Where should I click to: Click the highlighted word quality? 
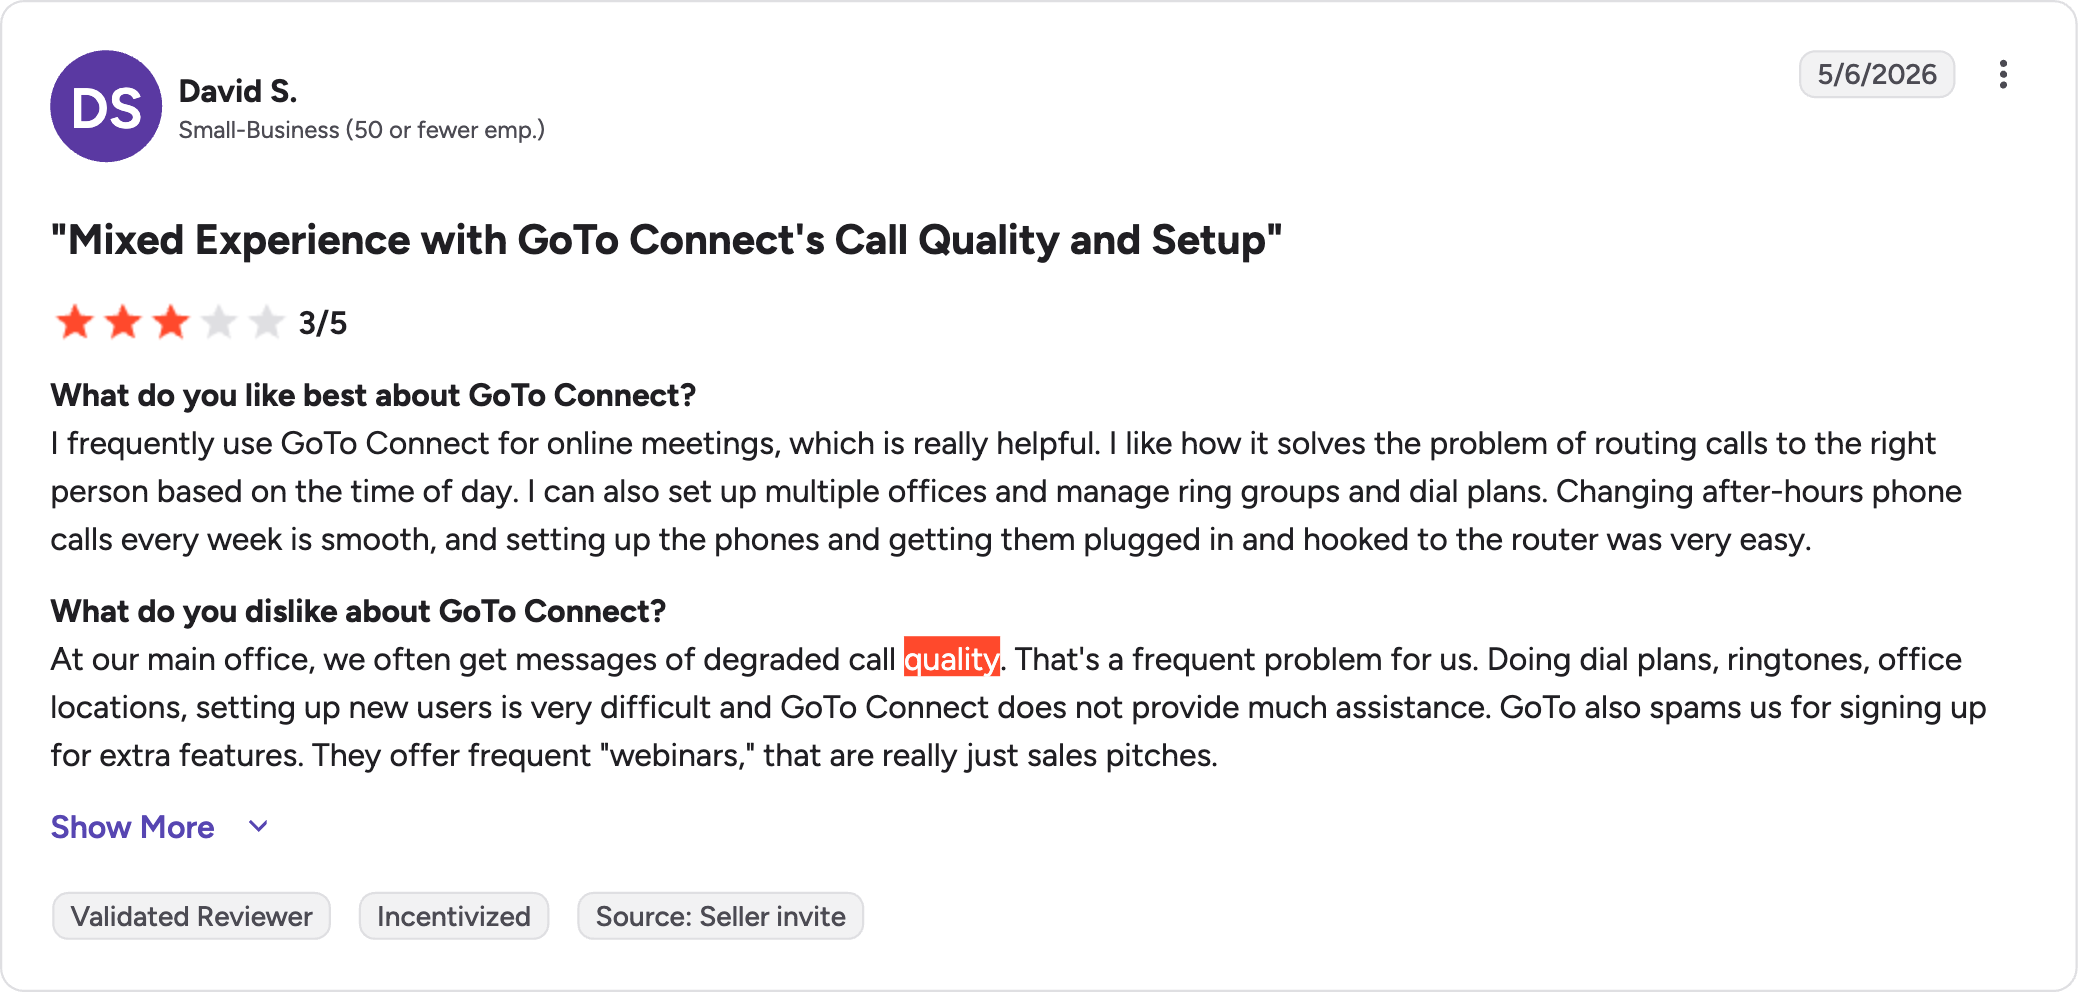point(951,659)
